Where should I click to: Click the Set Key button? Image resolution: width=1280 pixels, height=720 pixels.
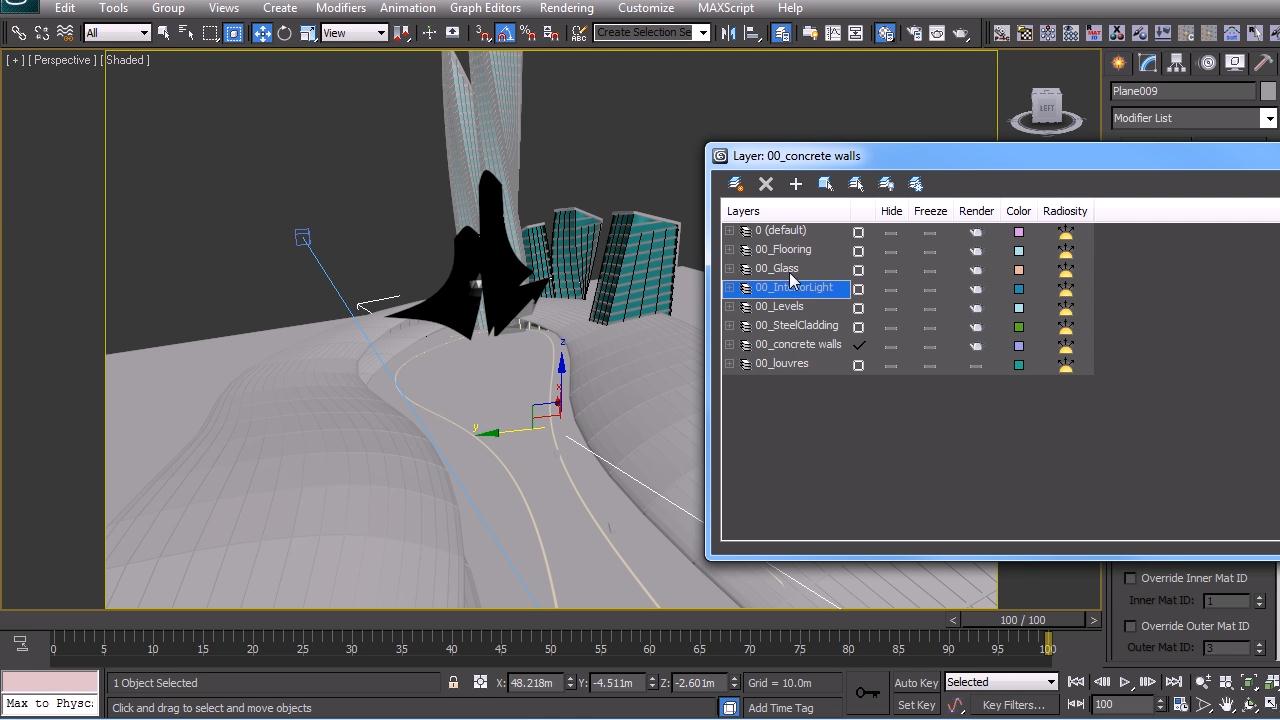[x=916, y=705]
